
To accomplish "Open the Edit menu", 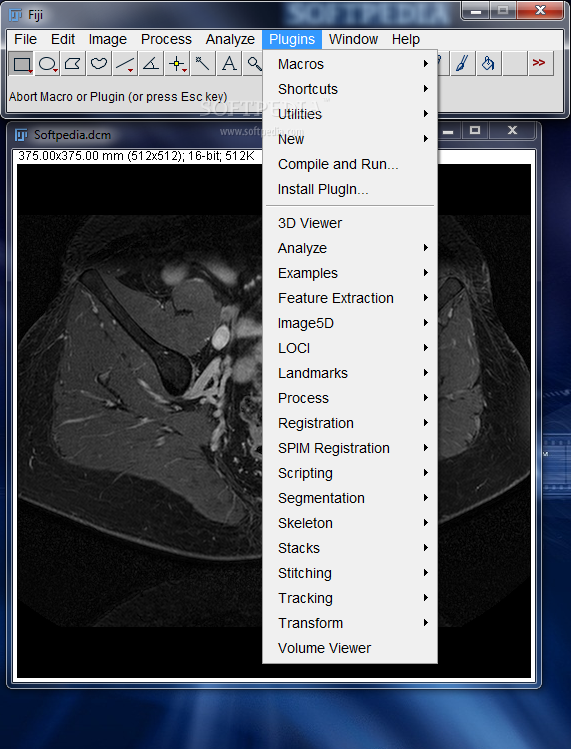I will coord(63,39).
